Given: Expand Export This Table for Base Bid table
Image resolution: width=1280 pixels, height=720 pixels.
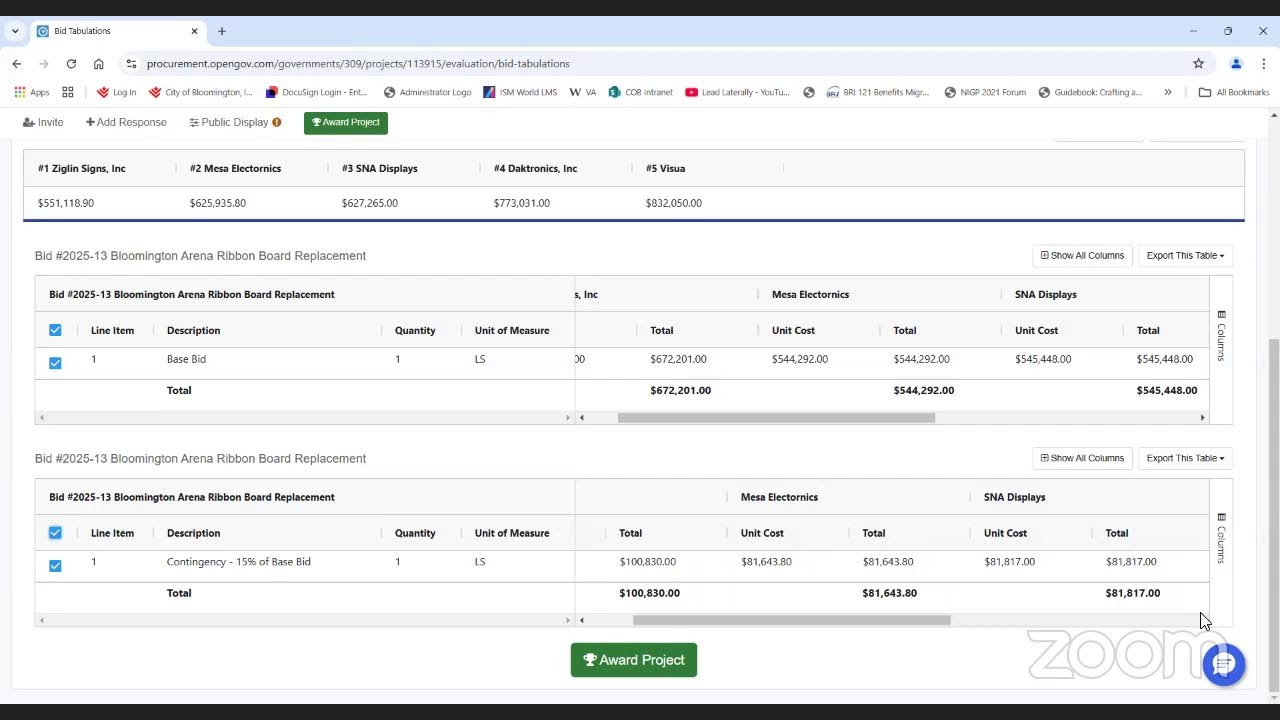Looking at the screenshot, I should (x=1185, y=256).
